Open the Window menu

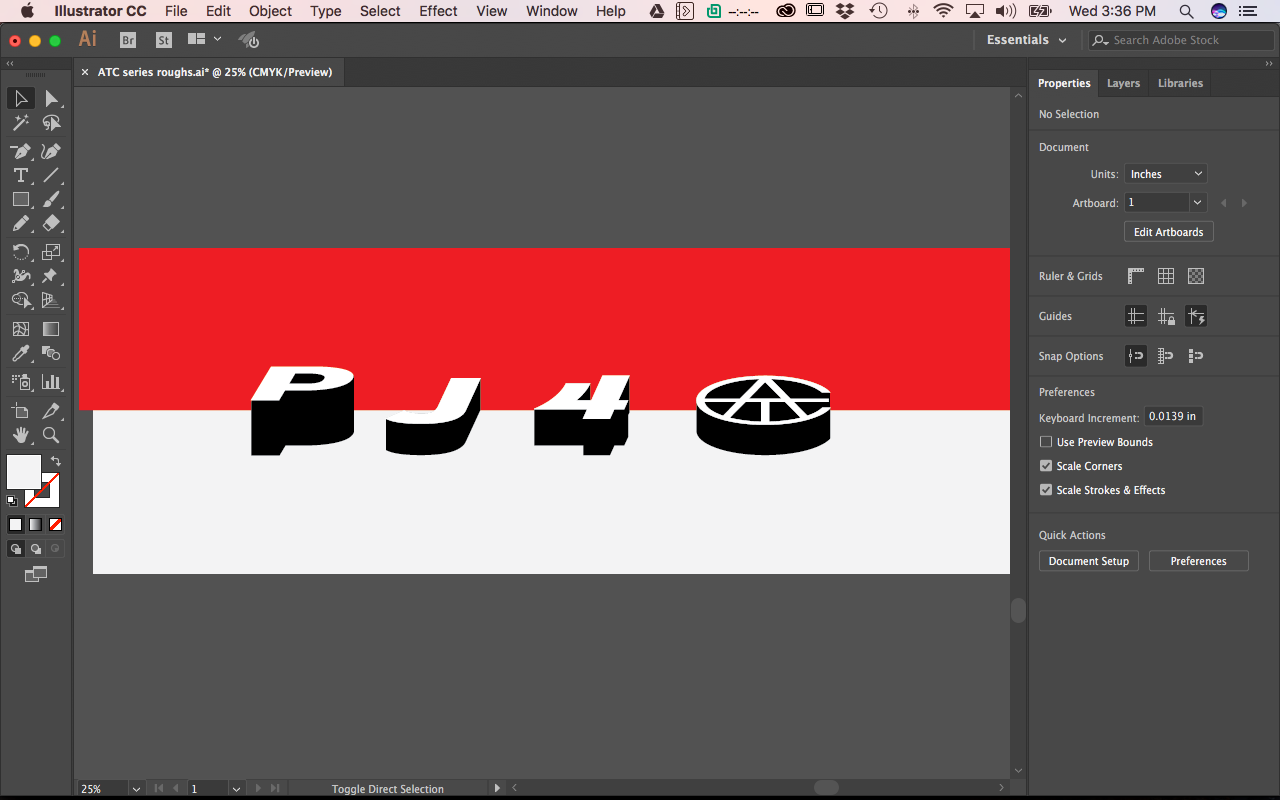pyautogui.click(x=551, y=11)
